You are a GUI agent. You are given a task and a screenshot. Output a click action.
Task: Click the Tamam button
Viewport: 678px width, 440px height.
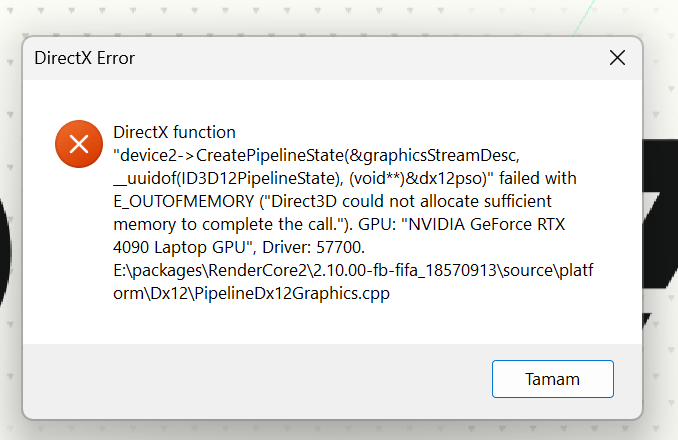[552, 379]
